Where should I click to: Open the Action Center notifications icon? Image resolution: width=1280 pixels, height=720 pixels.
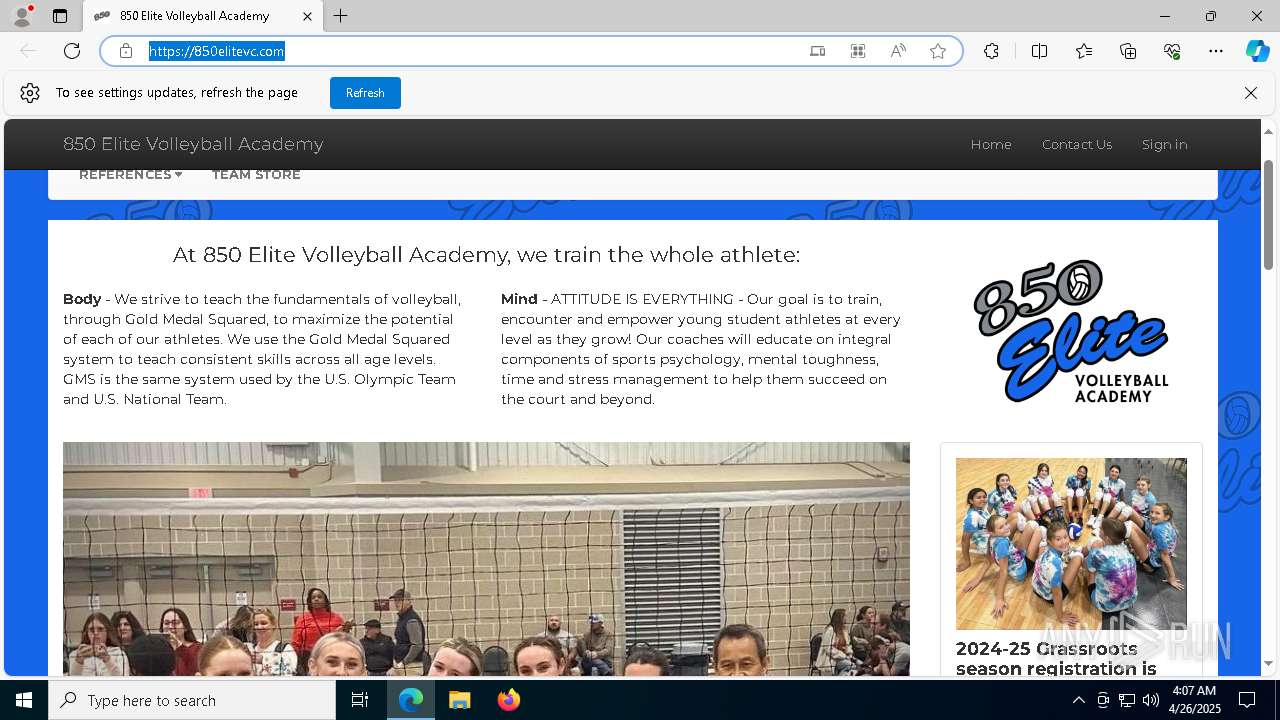[x=1247, y=700]
